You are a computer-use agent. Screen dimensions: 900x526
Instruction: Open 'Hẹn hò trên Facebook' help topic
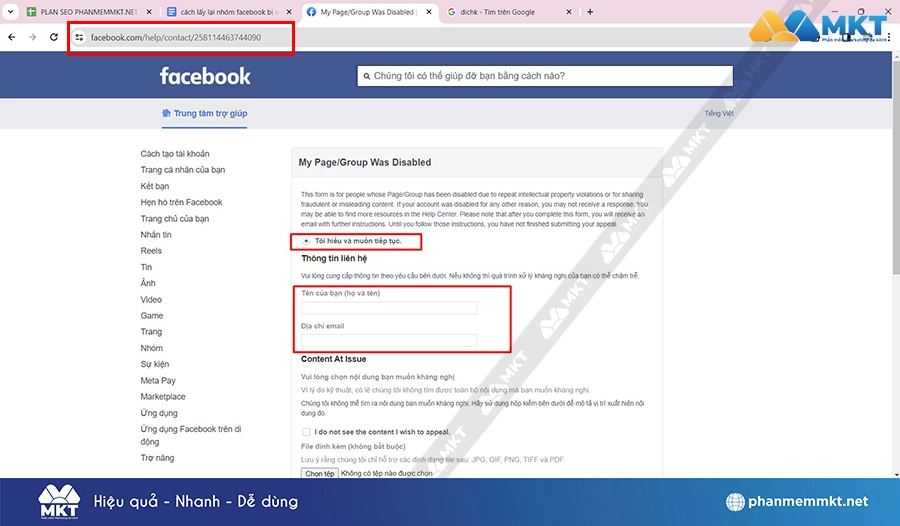point(181,202)
